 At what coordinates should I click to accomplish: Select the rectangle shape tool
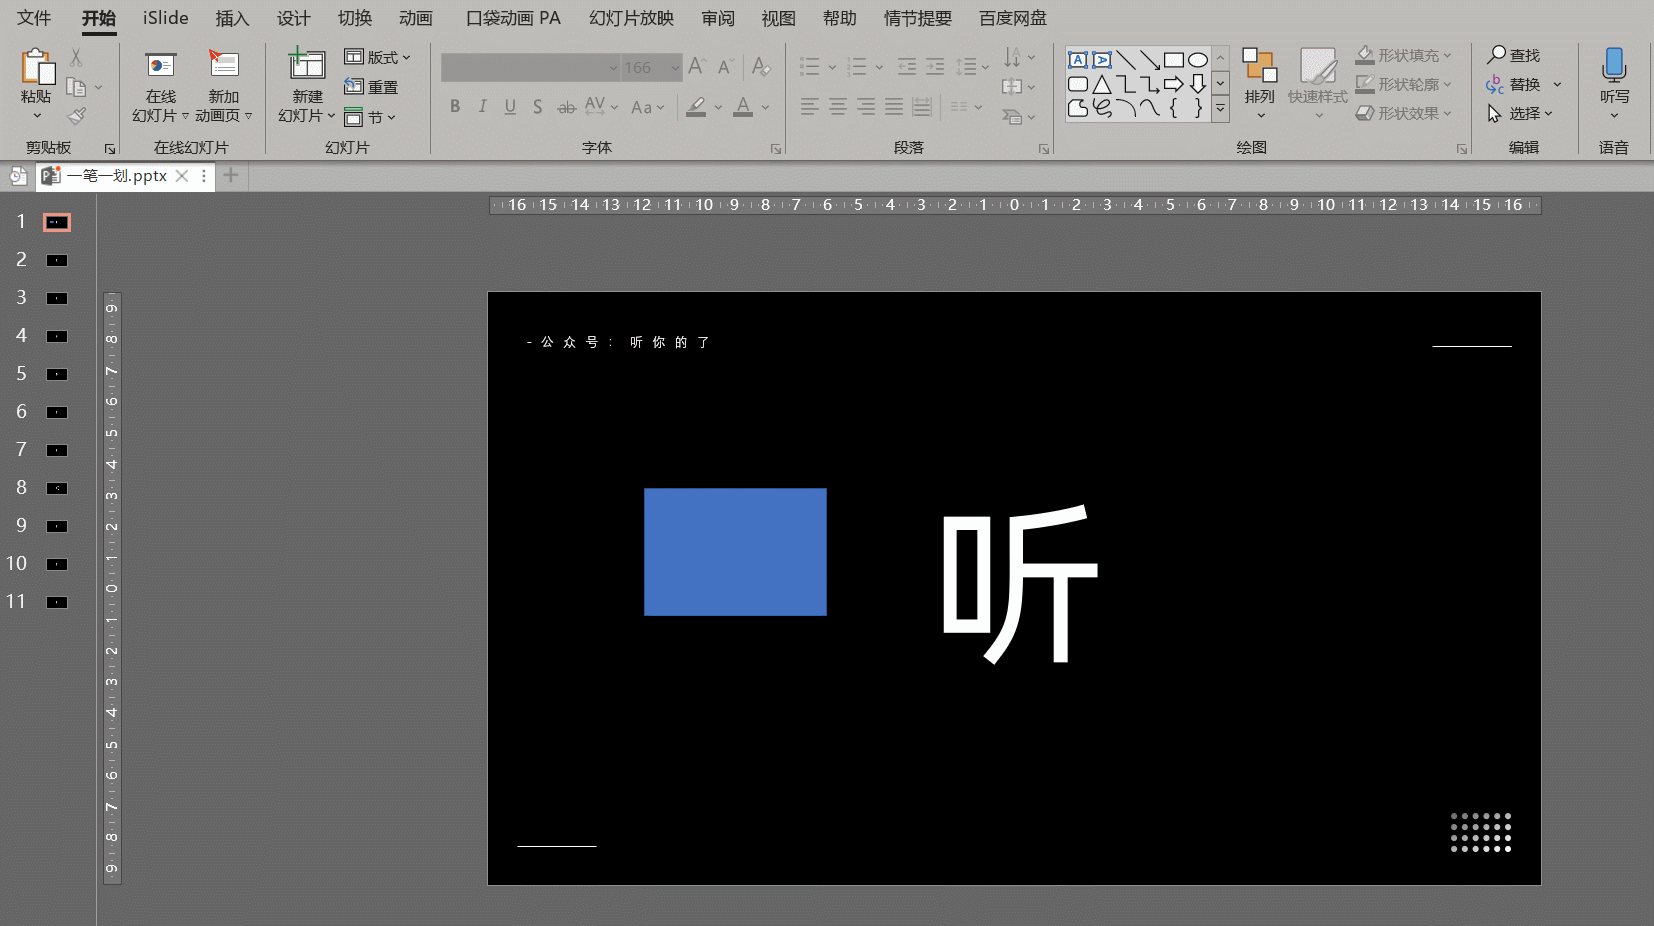point(1174,60)
